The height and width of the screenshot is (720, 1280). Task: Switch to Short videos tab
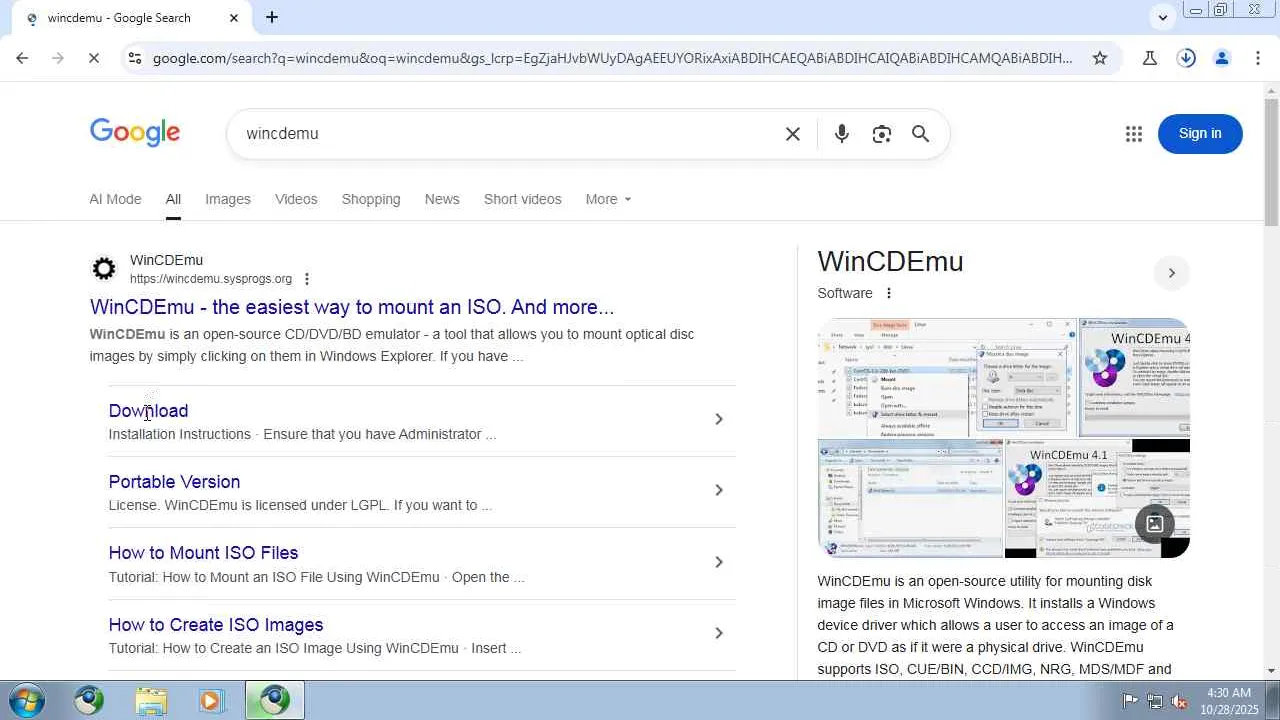pyautogui.click(x=523, y=199)
